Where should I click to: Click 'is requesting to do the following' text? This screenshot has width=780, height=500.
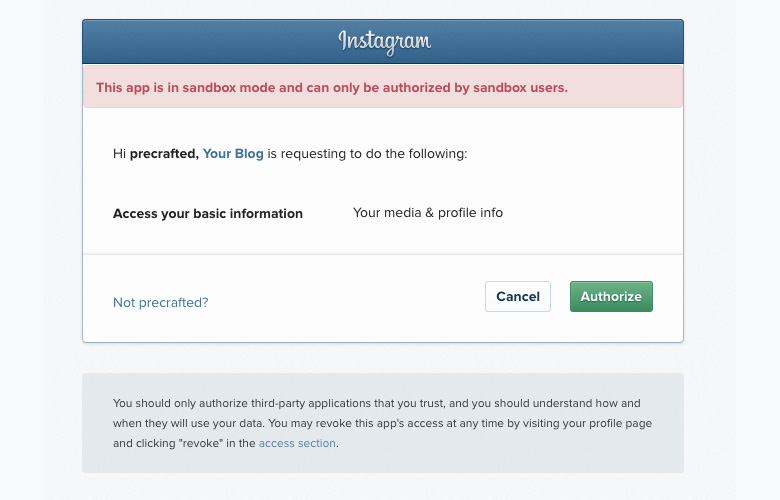pos(367,154)
